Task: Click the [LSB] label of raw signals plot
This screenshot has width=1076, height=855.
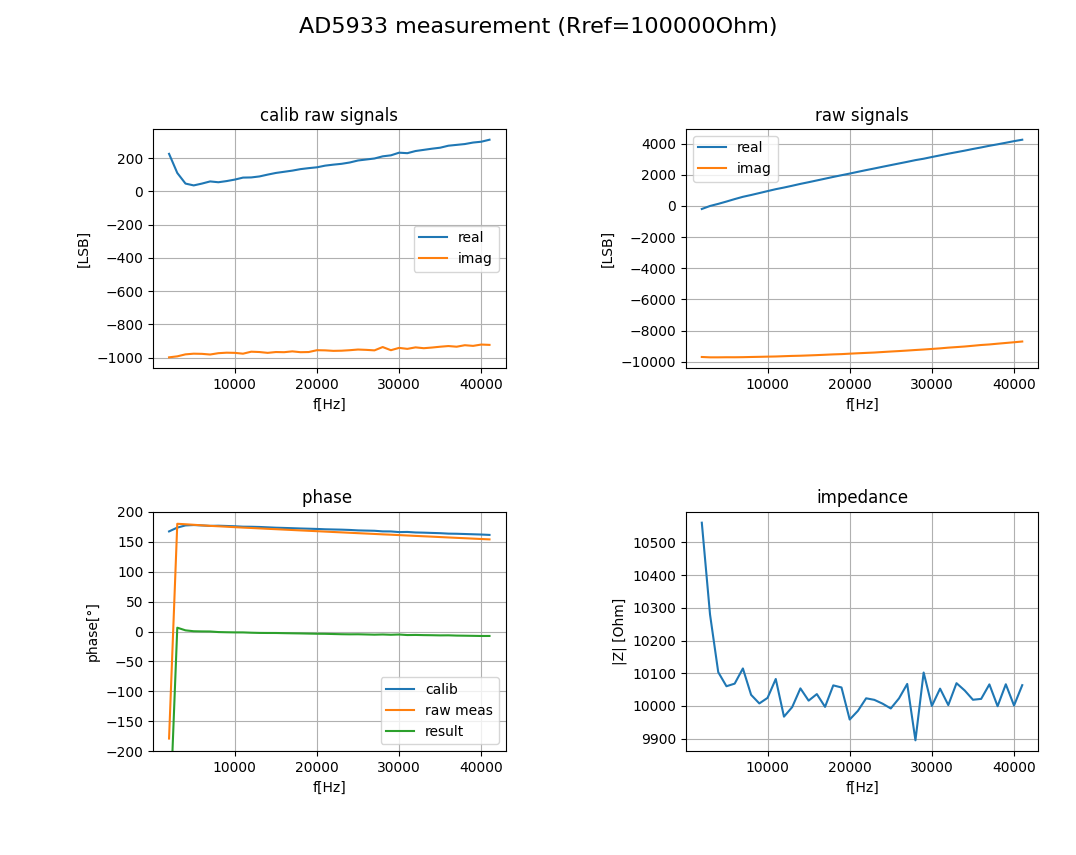Action: point(607,250)
